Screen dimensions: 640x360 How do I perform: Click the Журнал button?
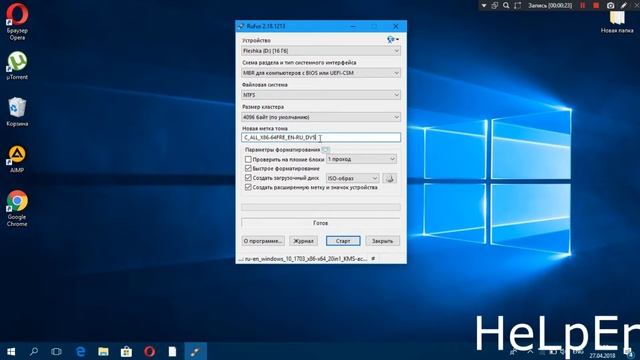pos(304,241)
